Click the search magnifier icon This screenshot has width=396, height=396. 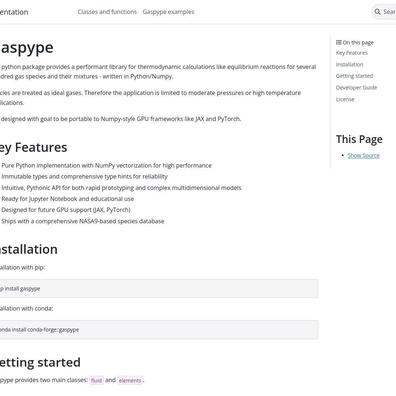coord(377,12)
